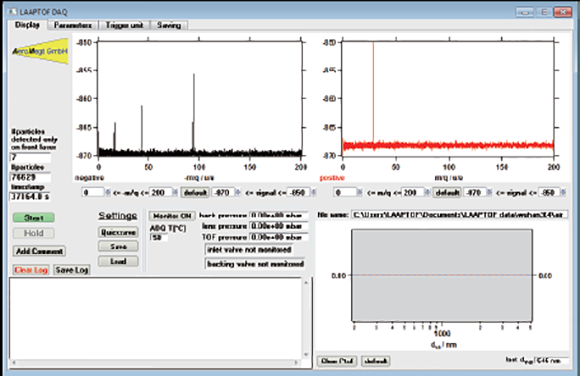This screenshot has height=376, width=580.
Task: Click the positive spectrum minimum m/q field
Action: pyautogui.click(x=345, y=192)
